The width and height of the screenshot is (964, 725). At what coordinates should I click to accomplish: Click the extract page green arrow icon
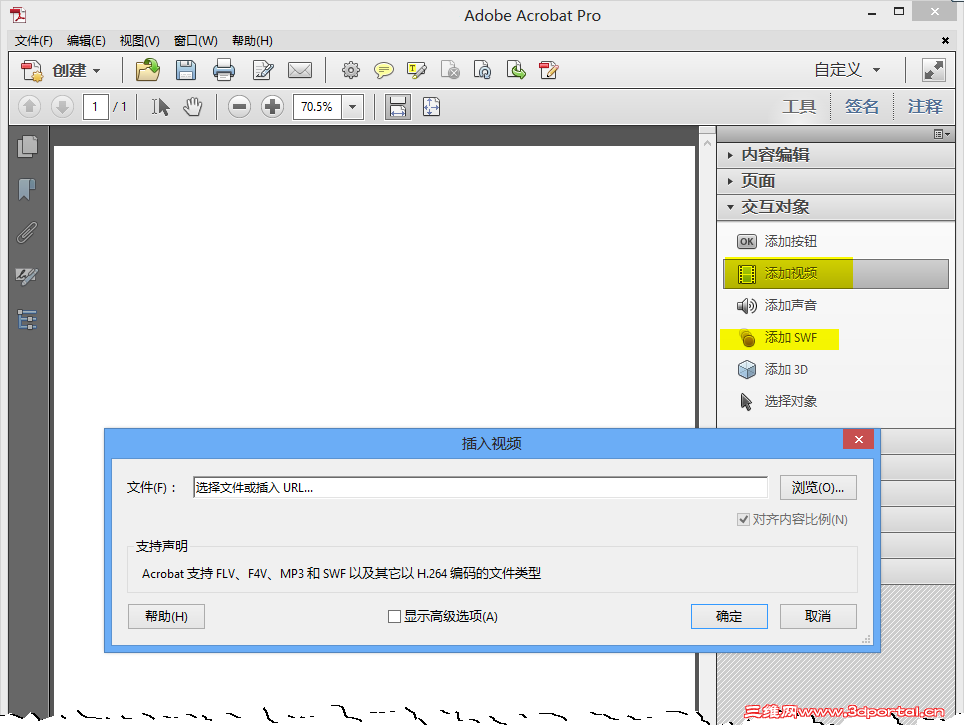(516, 70)
